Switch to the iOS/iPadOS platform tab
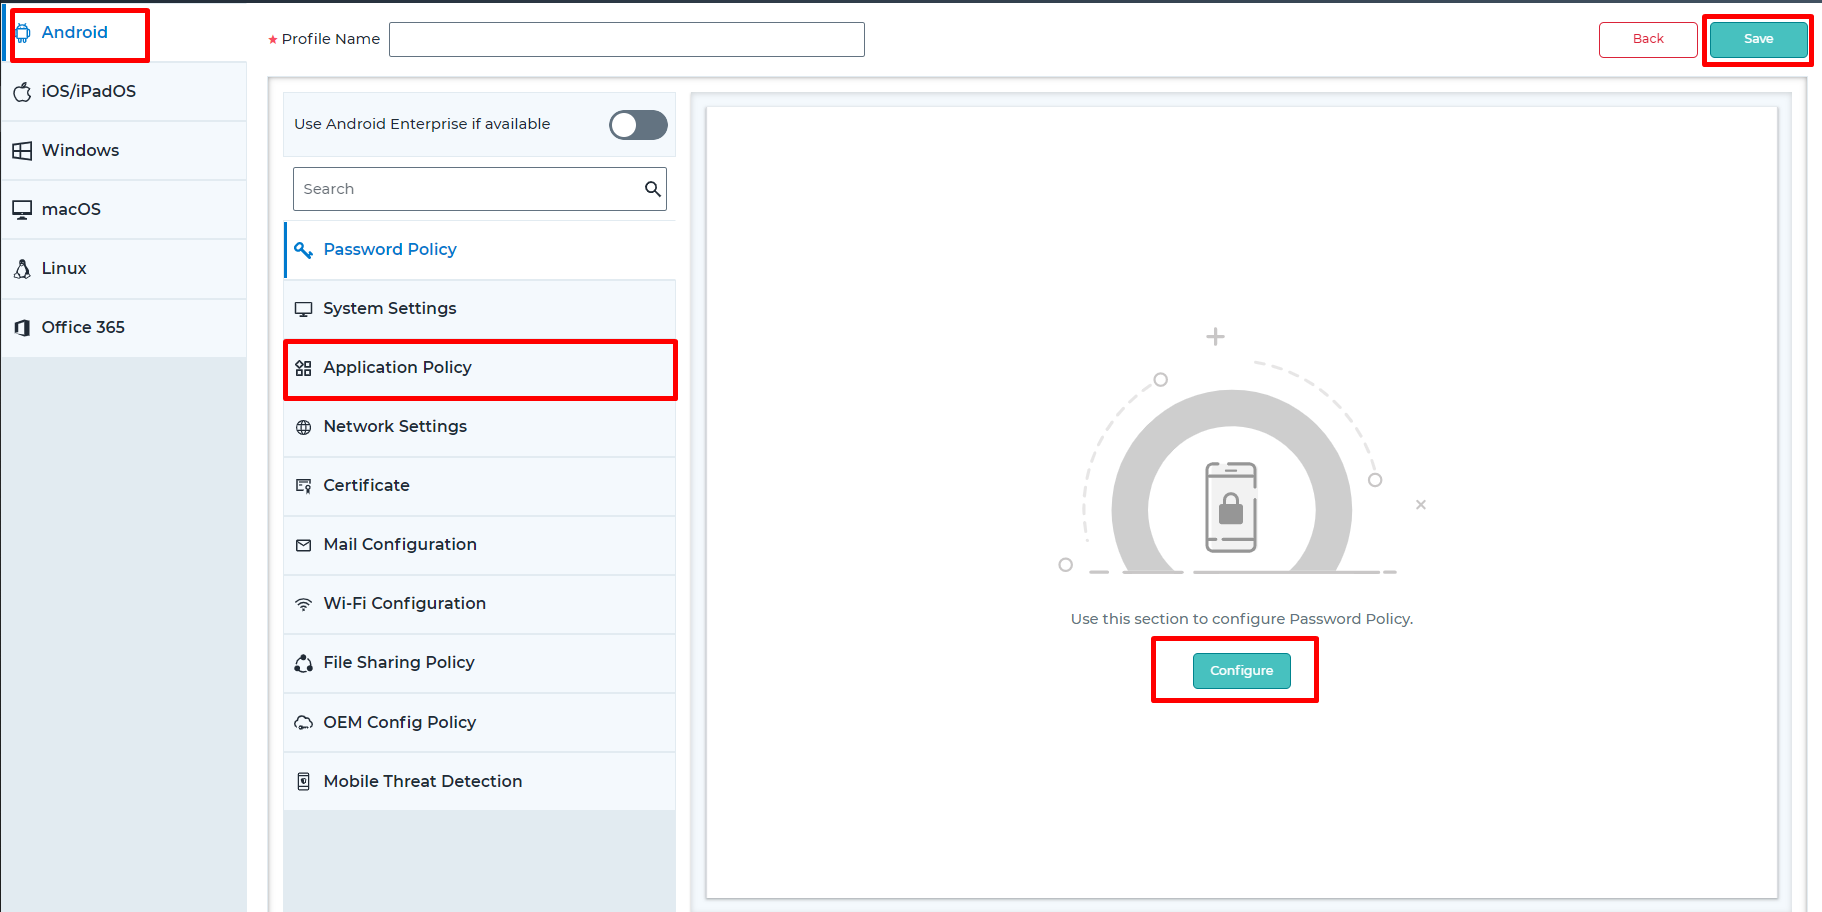Viewport: 1822px width, 912px height. [88, 91]
